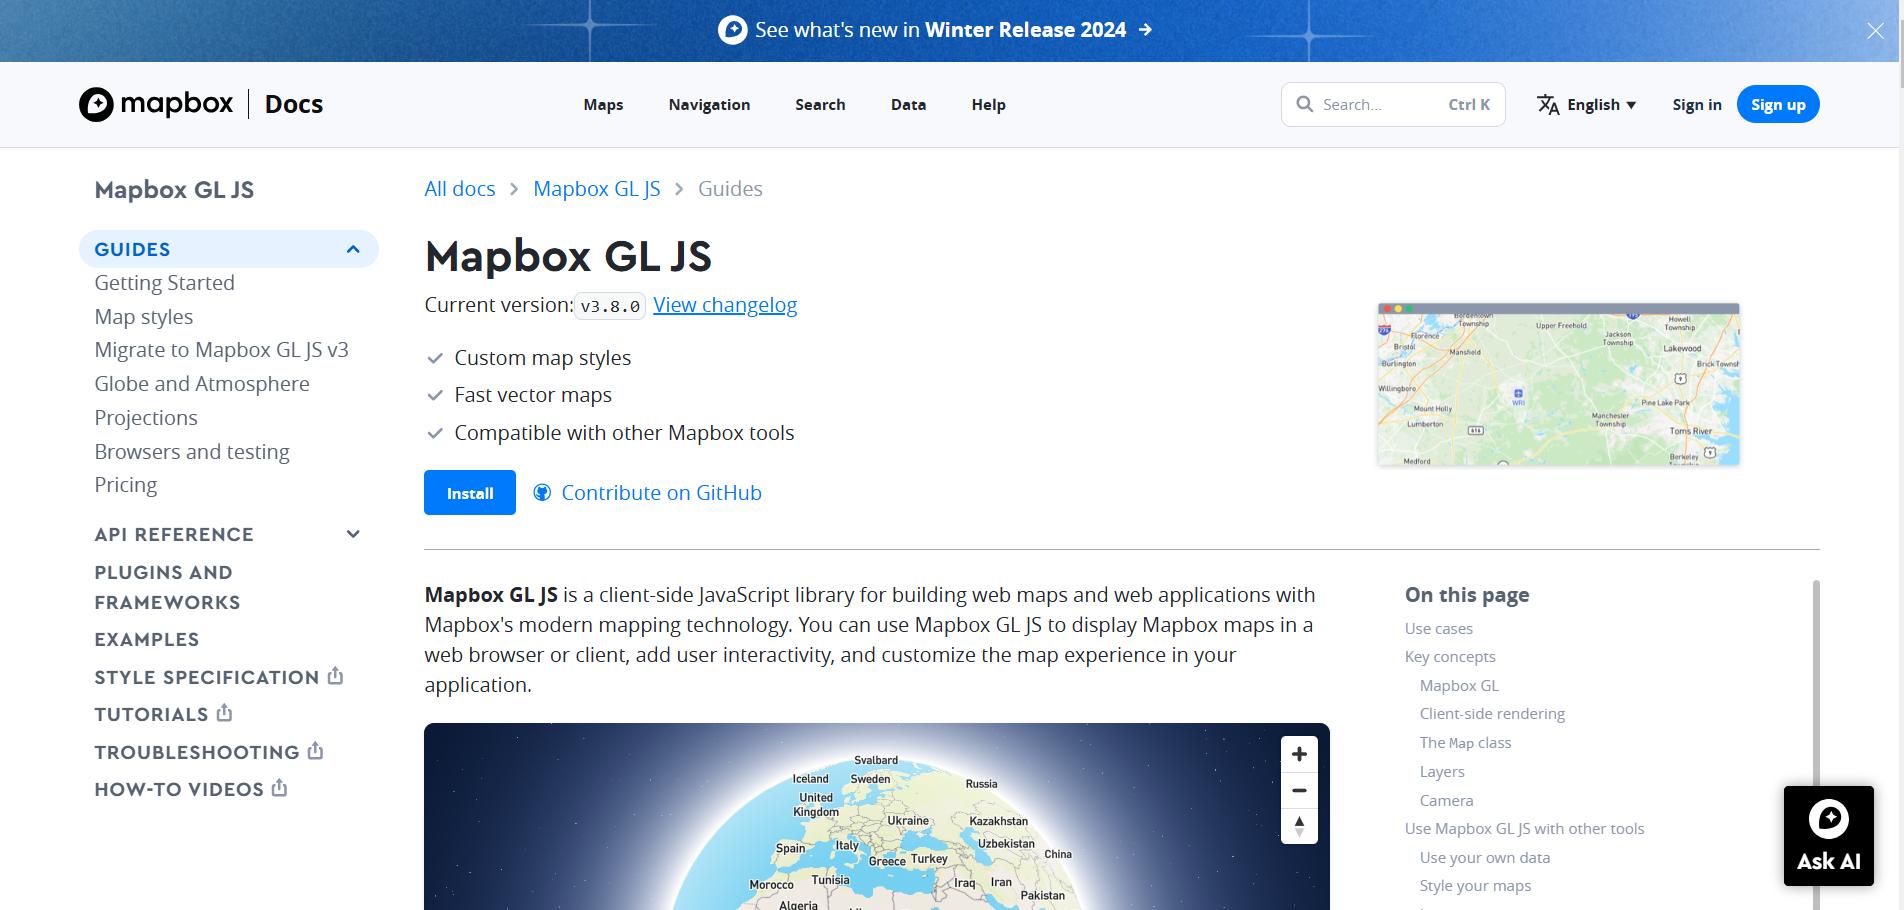Open STYLE SPECIFICATION section
Screen dimensions: 1904x910
point(207,677)
